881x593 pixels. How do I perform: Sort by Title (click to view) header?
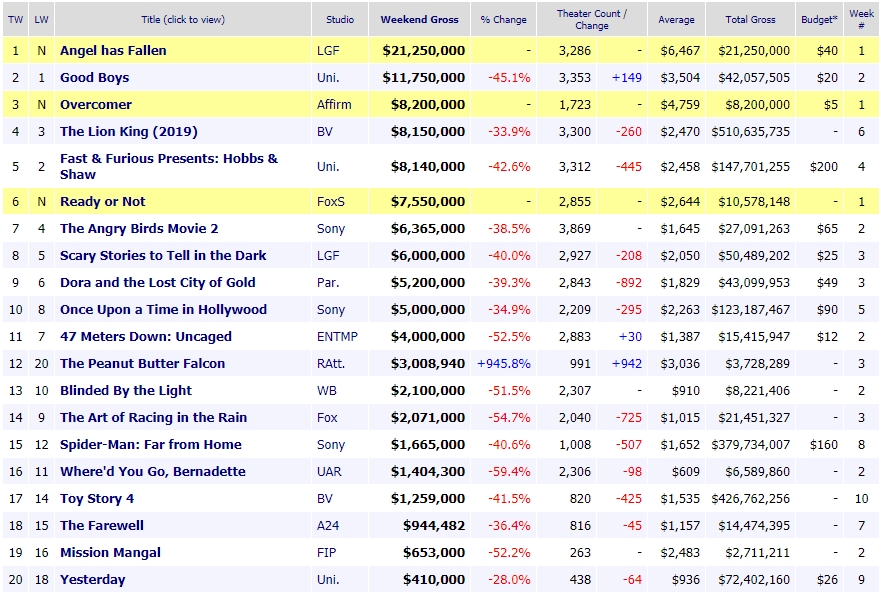[x=183, y=20]
